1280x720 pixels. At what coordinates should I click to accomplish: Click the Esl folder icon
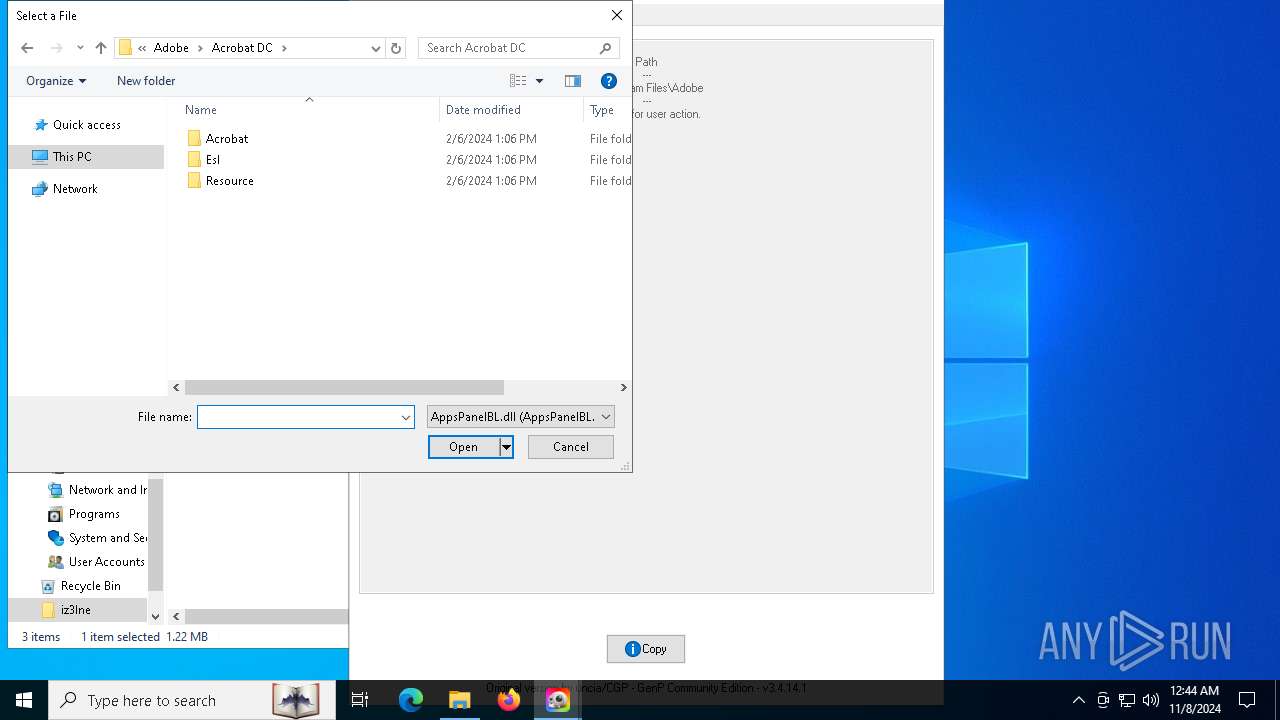(194, 160)
